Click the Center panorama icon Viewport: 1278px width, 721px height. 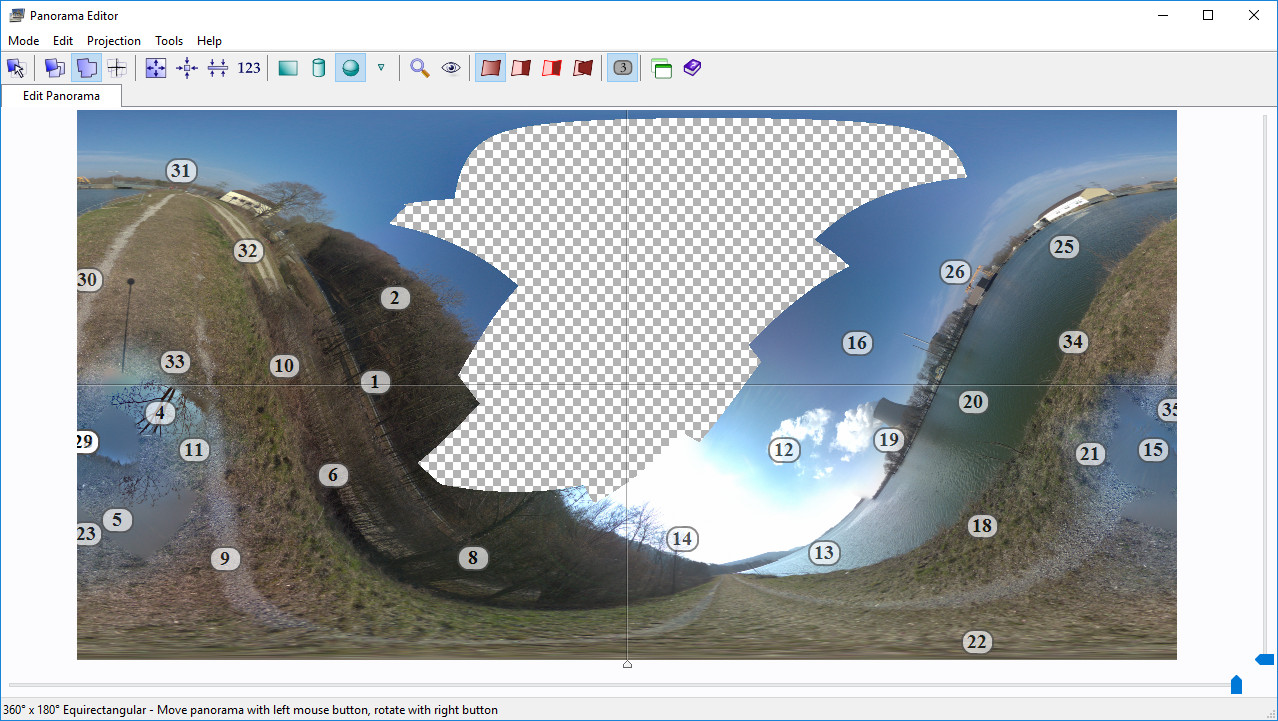tap(187, 68)
